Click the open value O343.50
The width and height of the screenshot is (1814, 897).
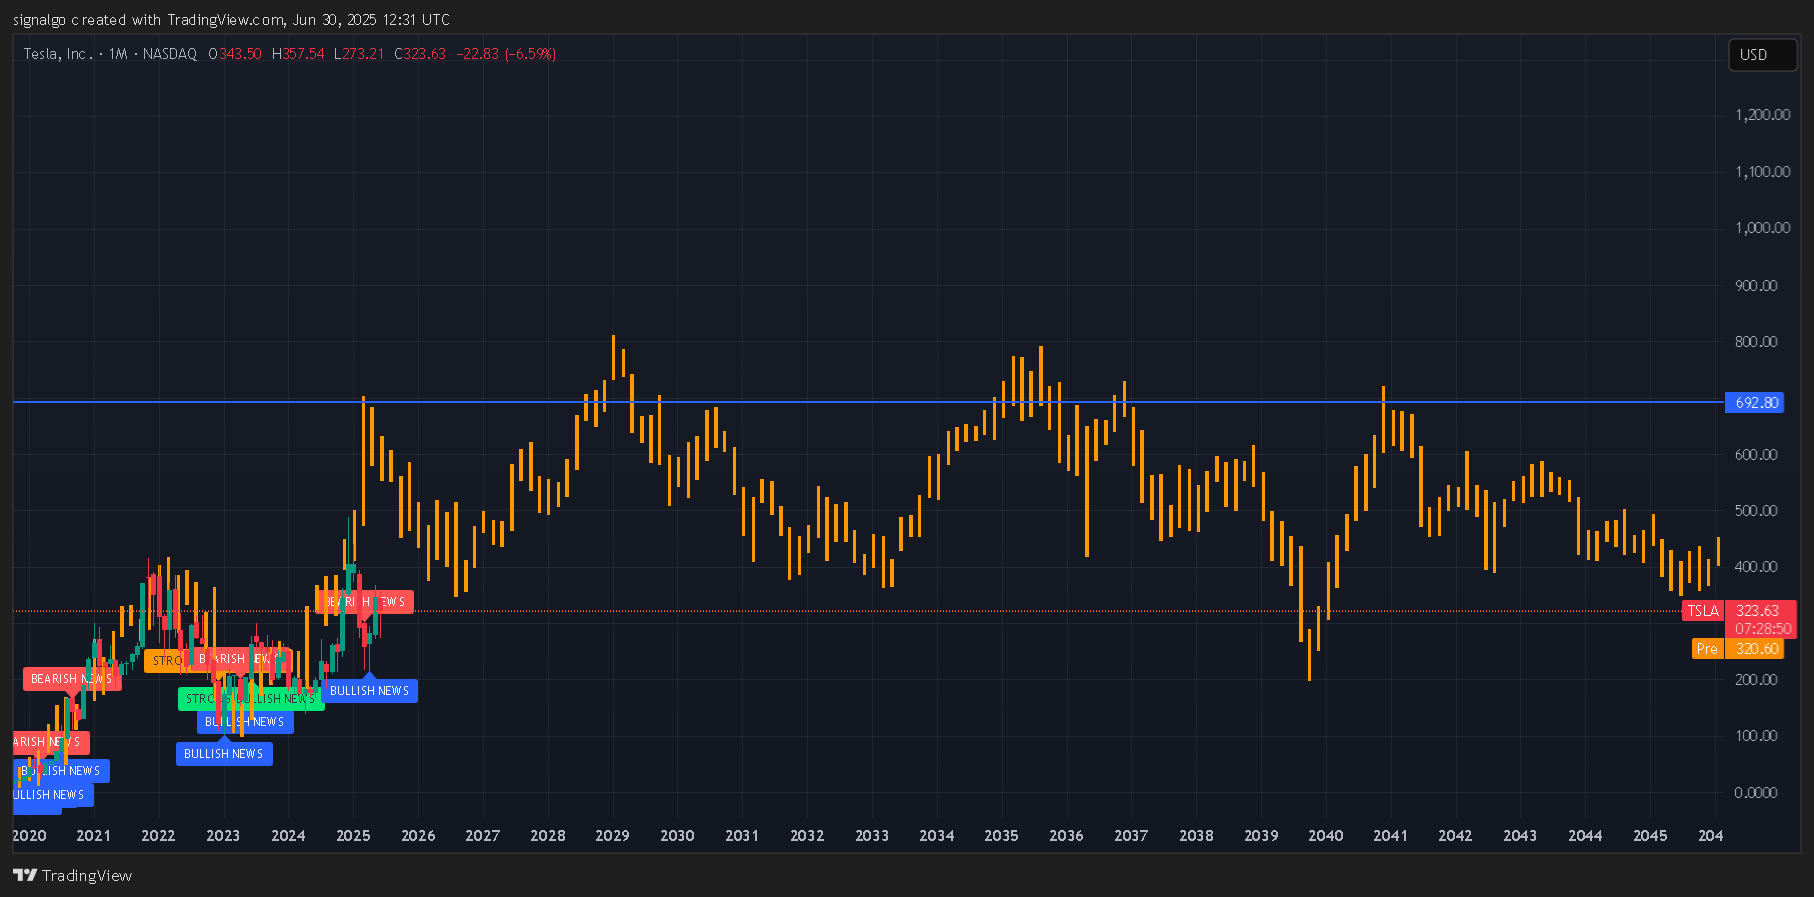tap(235, 54)
